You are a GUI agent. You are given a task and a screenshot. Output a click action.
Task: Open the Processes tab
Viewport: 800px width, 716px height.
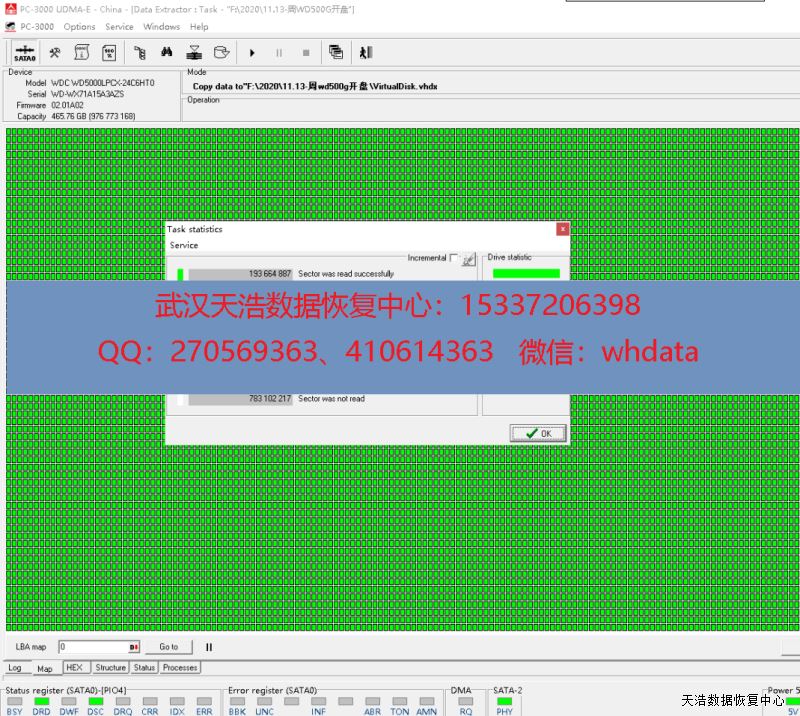tap(180, 667)
